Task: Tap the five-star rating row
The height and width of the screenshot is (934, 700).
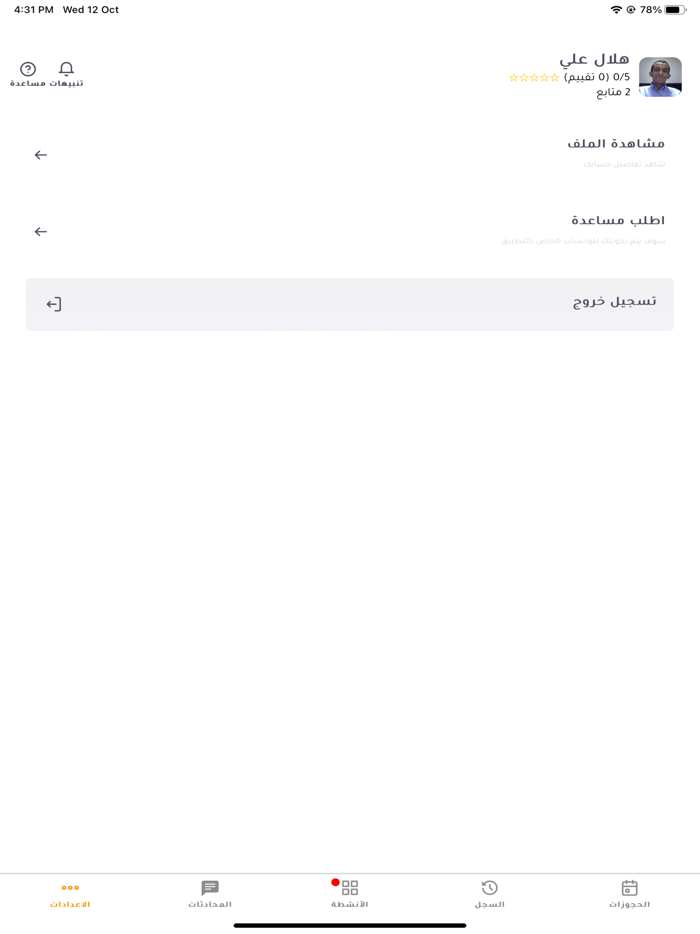Action: point(534,78)
